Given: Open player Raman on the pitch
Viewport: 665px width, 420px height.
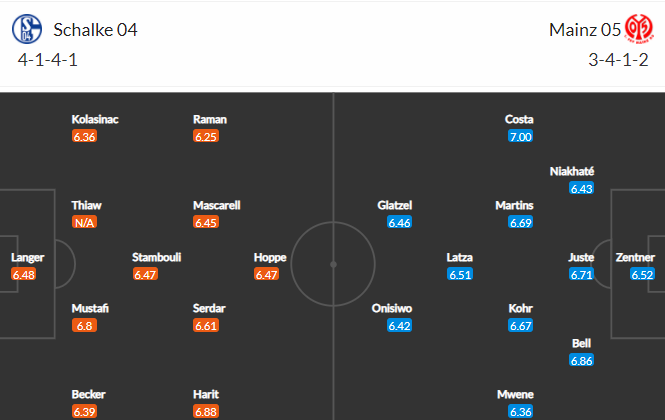Looking at the screenshot, I should pos(210,120).
